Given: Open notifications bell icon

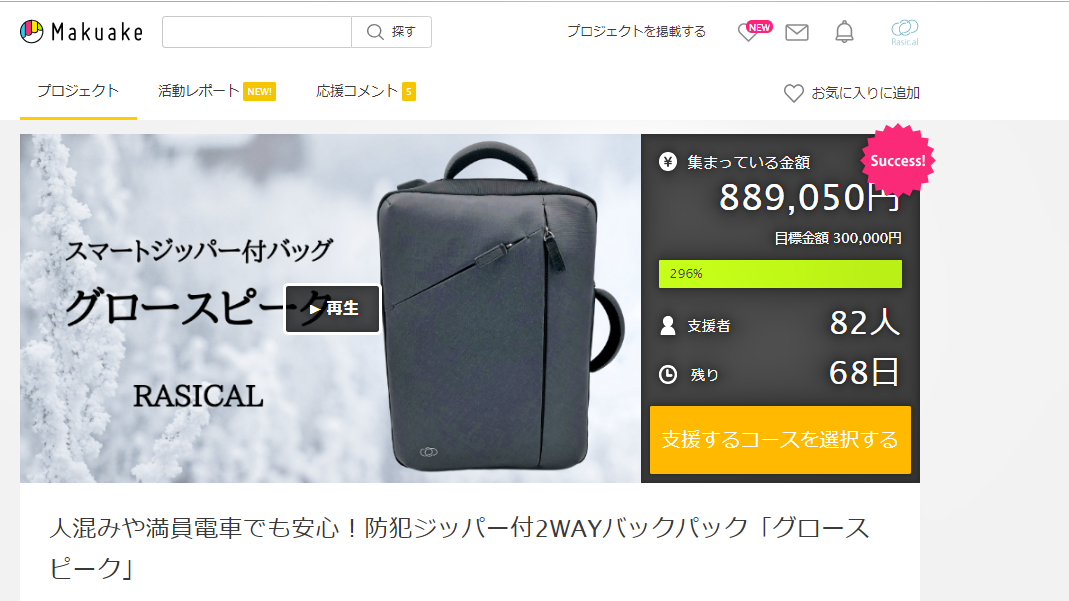Looking at the screenshot, I should coord(844,31).
